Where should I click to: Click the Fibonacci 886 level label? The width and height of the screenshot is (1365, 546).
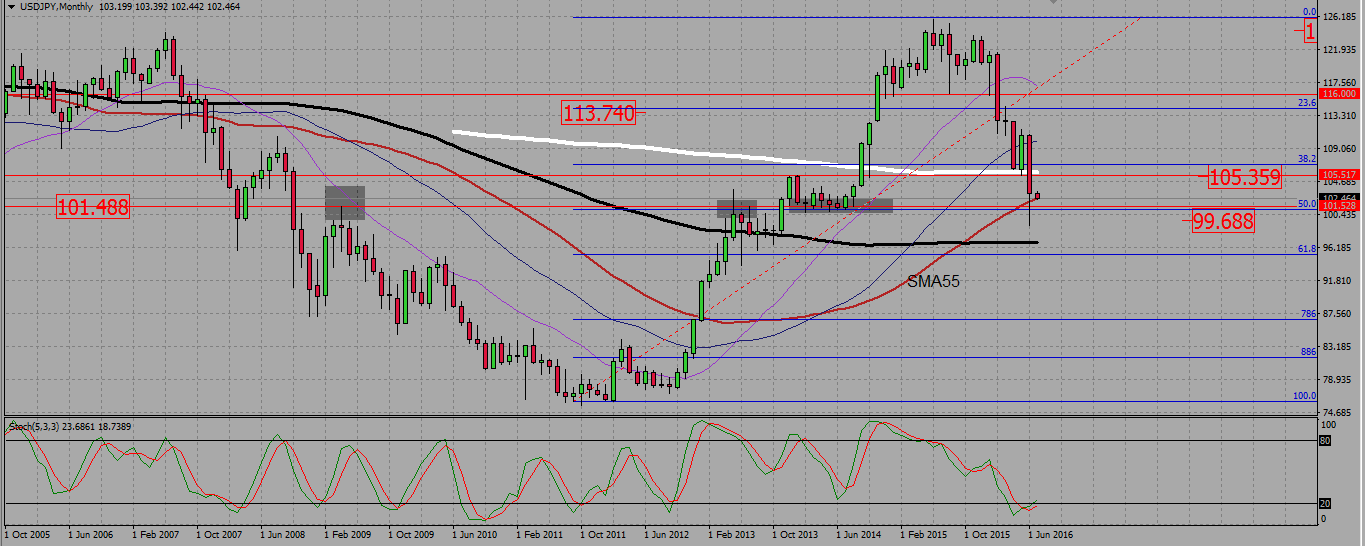pos(1308,351)
